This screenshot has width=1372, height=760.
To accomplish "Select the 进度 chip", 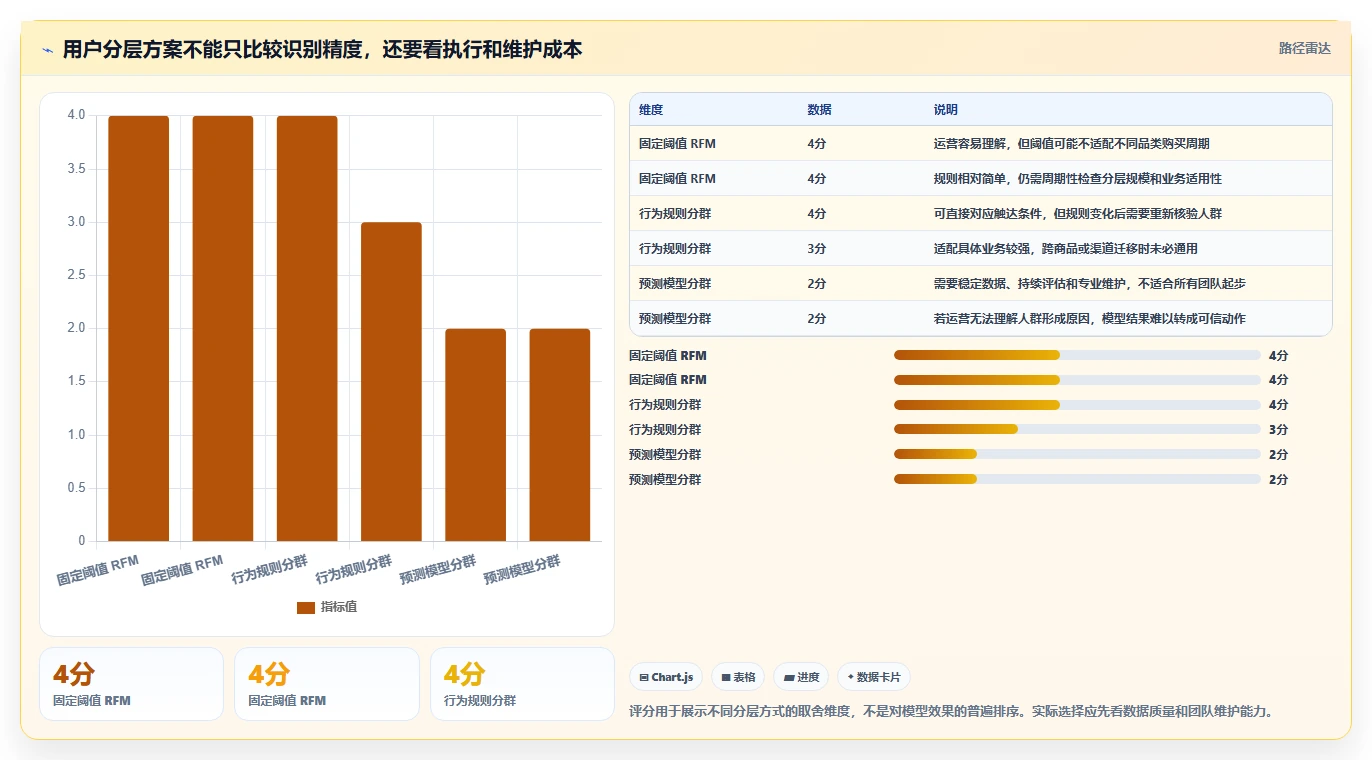I will (801, 677).
